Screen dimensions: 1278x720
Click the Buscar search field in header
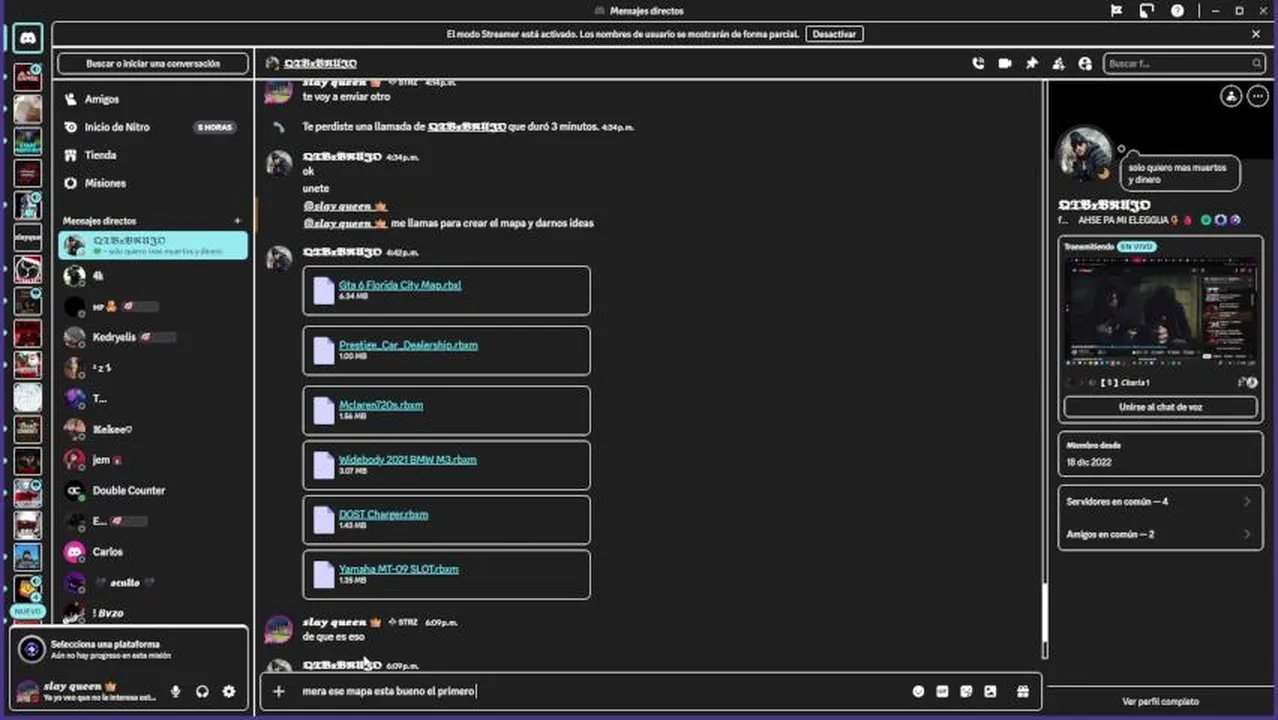tap(1184, 63)
